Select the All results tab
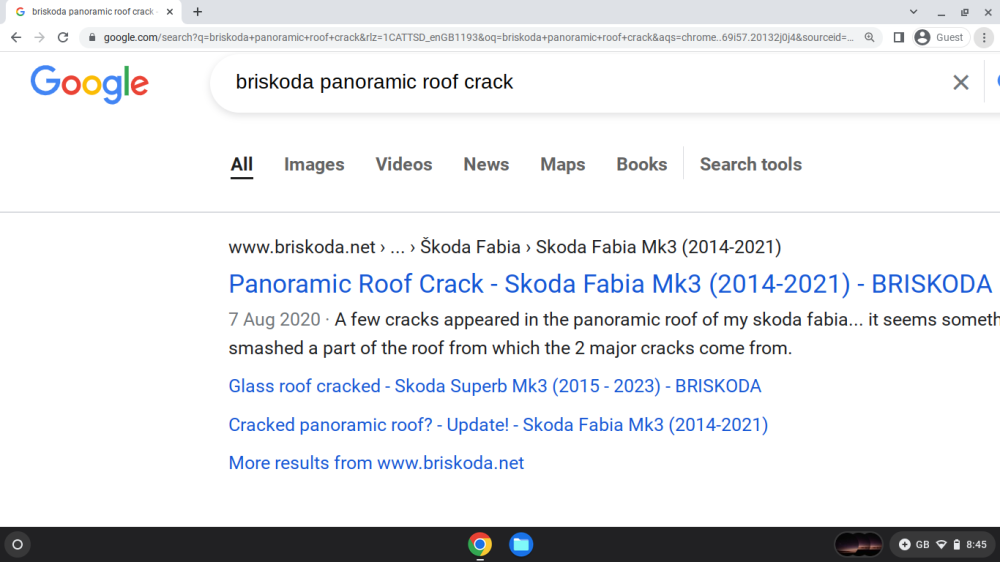The image size is (1000, 562). tap(241, 165)
